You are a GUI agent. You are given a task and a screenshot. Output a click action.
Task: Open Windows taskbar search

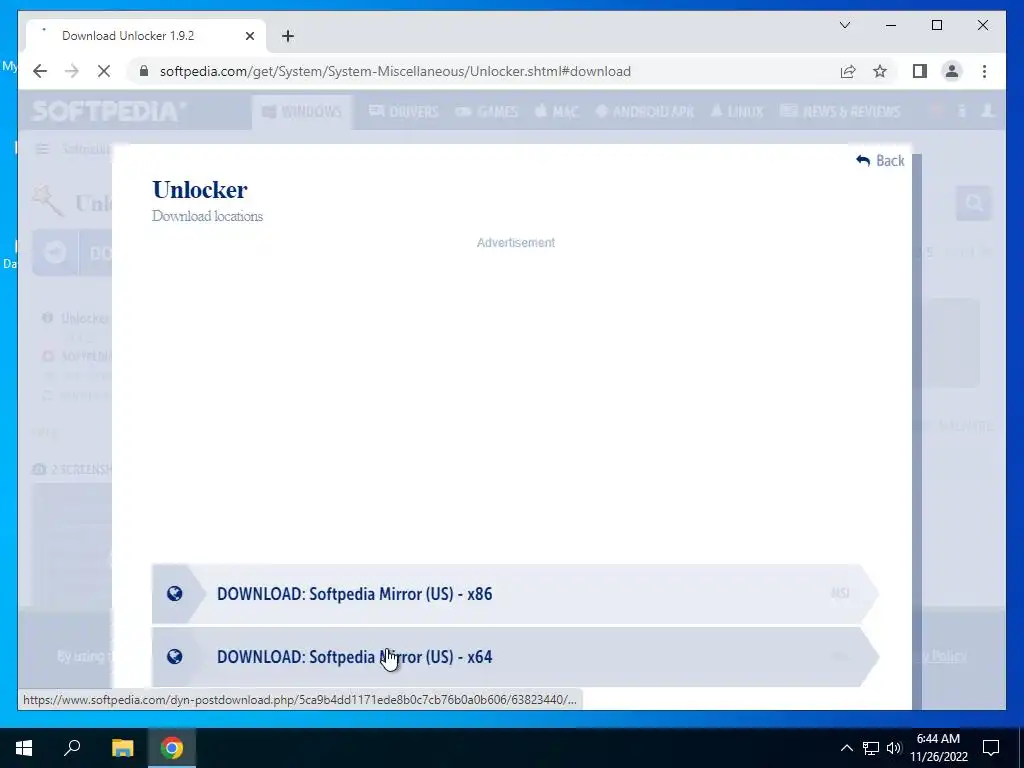(72, 748)
